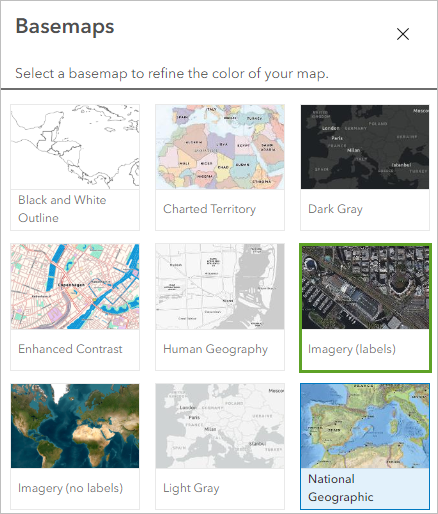Viewport: 438px width, 514px height.
Task: Select the Imagery (labels) satellite thumbnail
Action: 365,287
